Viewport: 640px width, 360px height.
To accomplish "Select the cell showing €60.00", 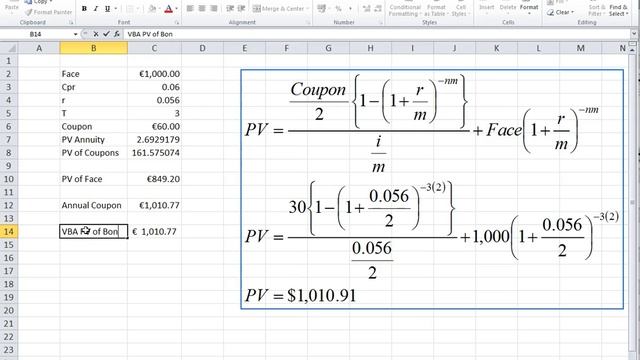I will click(154, 127).
